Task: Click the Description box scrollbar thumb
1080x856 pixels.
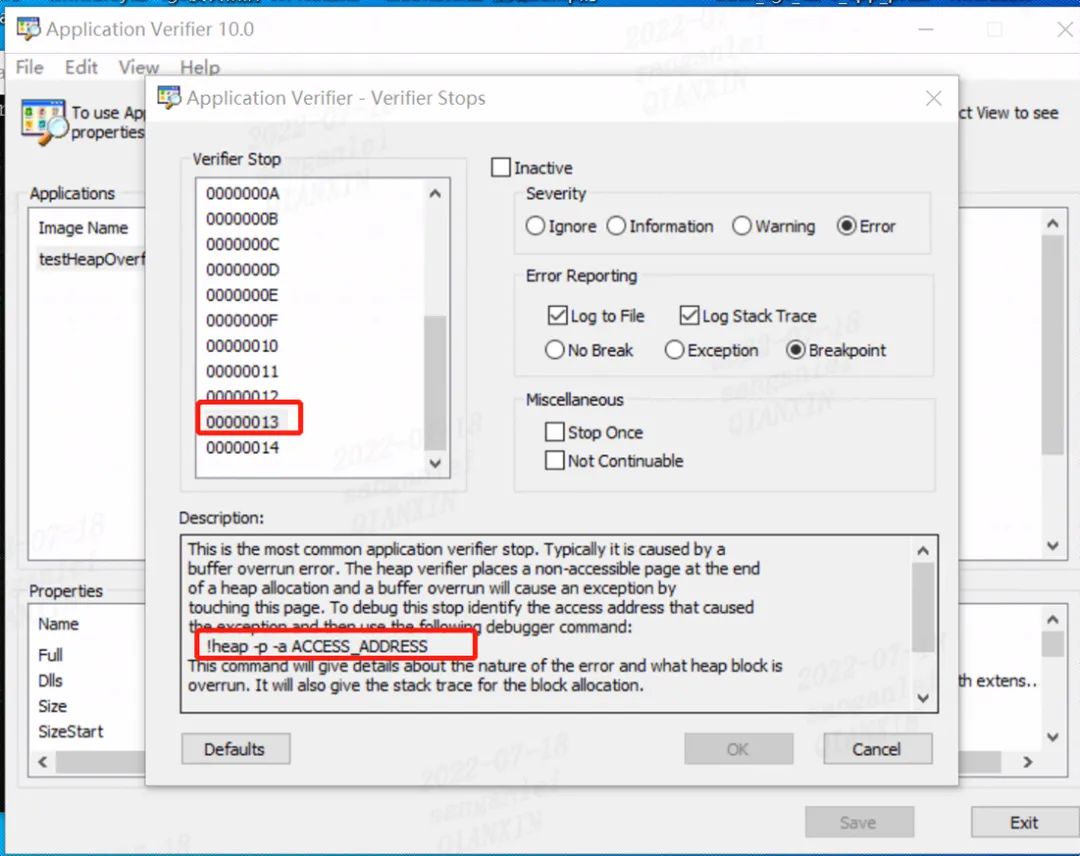Action: click(x=923, y=607)
